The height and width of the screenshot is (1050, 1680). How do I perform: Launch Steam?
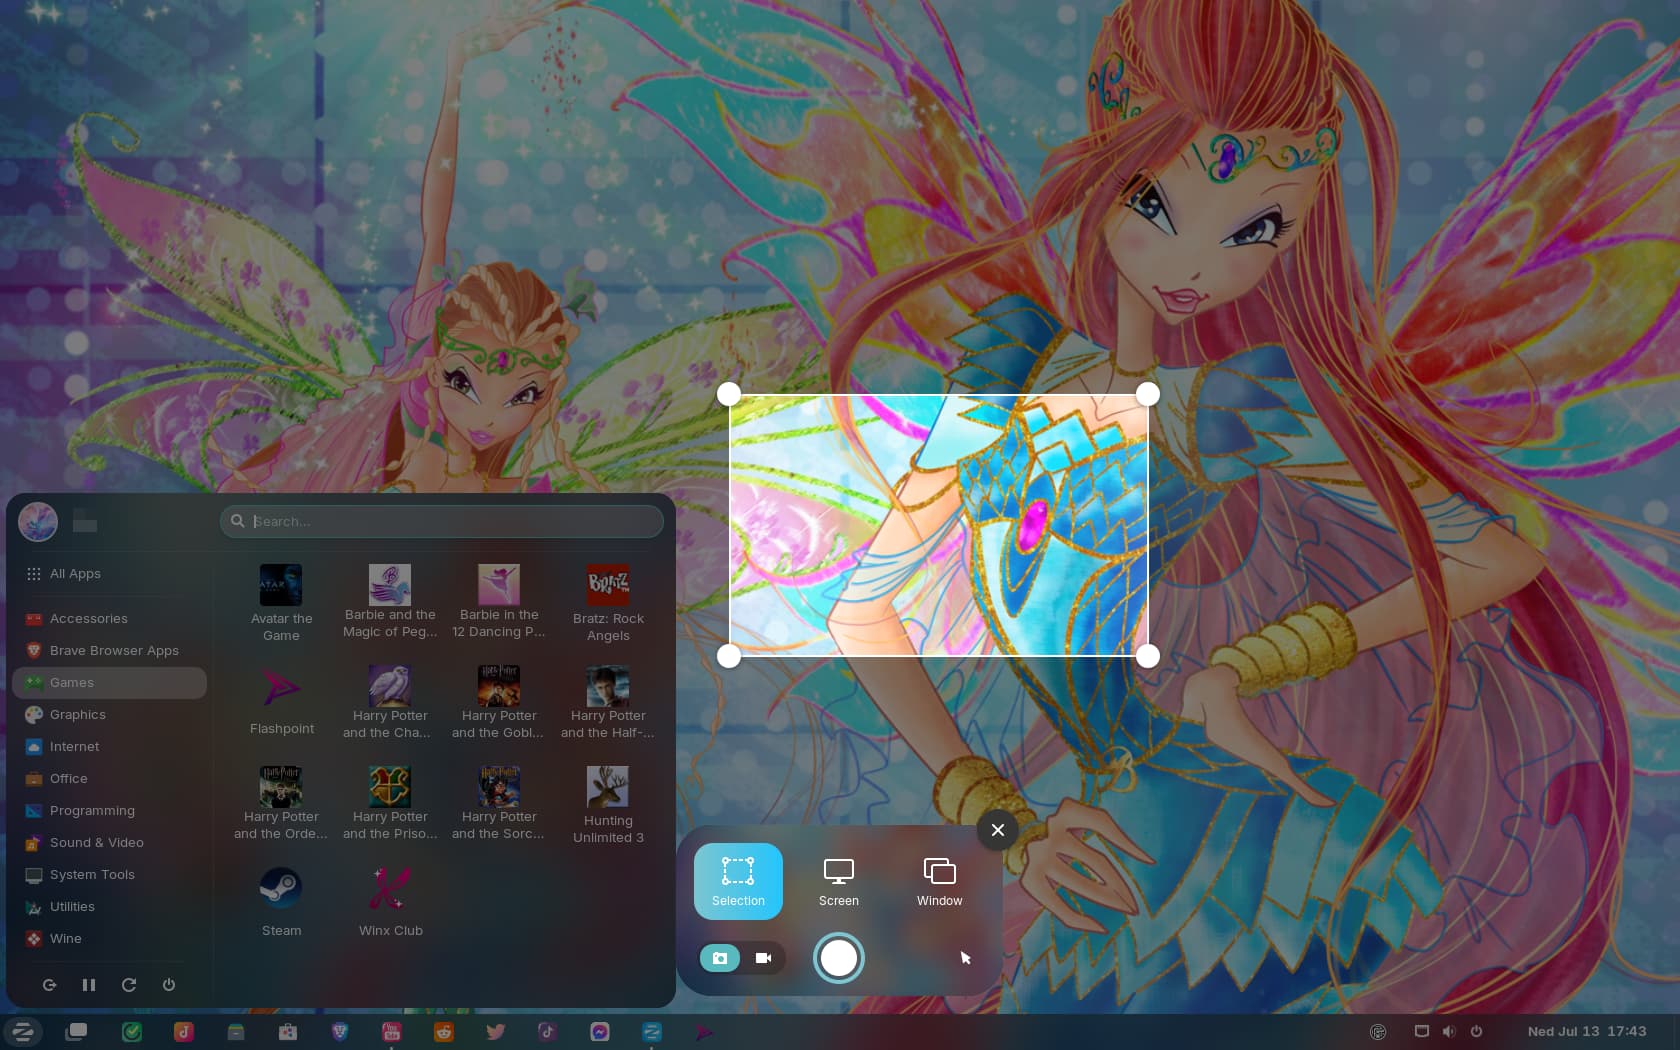click(281, 903)
